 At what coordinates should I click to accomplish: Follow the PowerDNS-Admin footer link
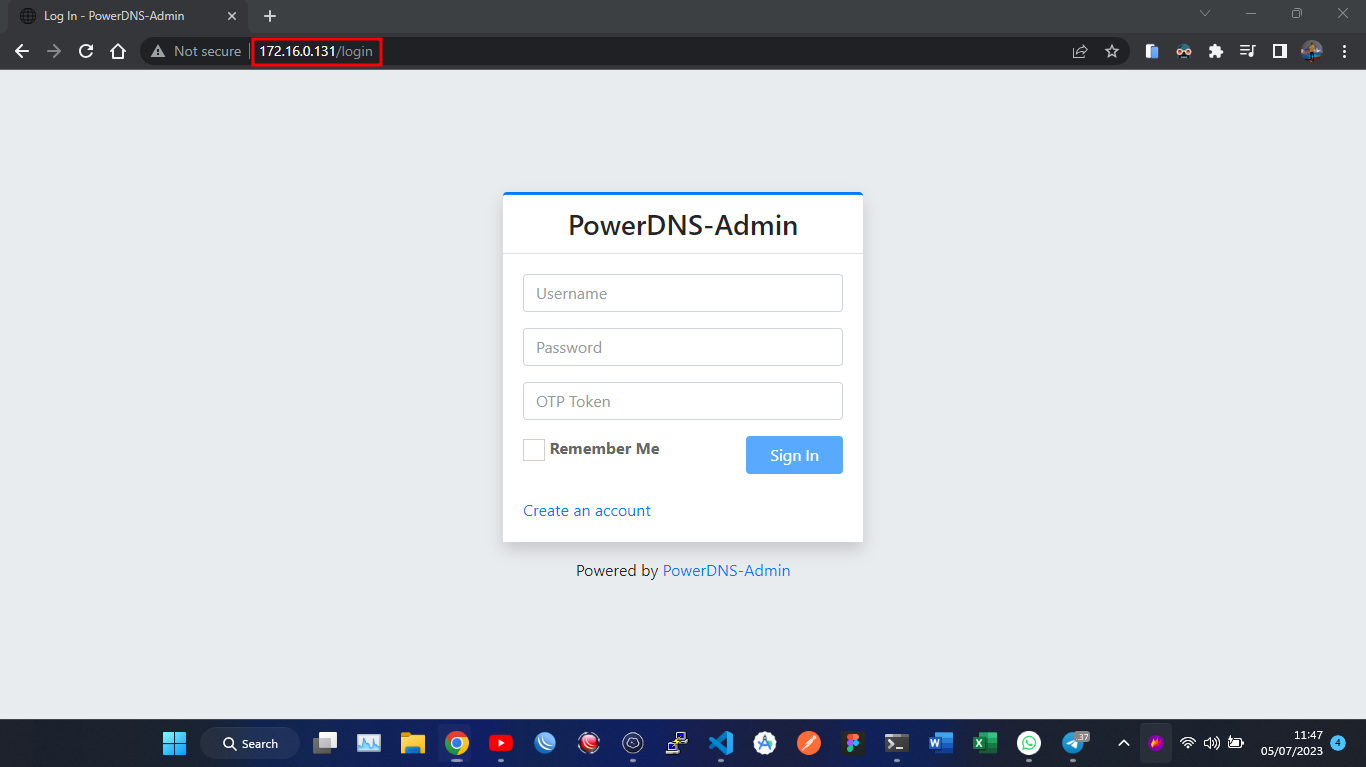point(726,571)
